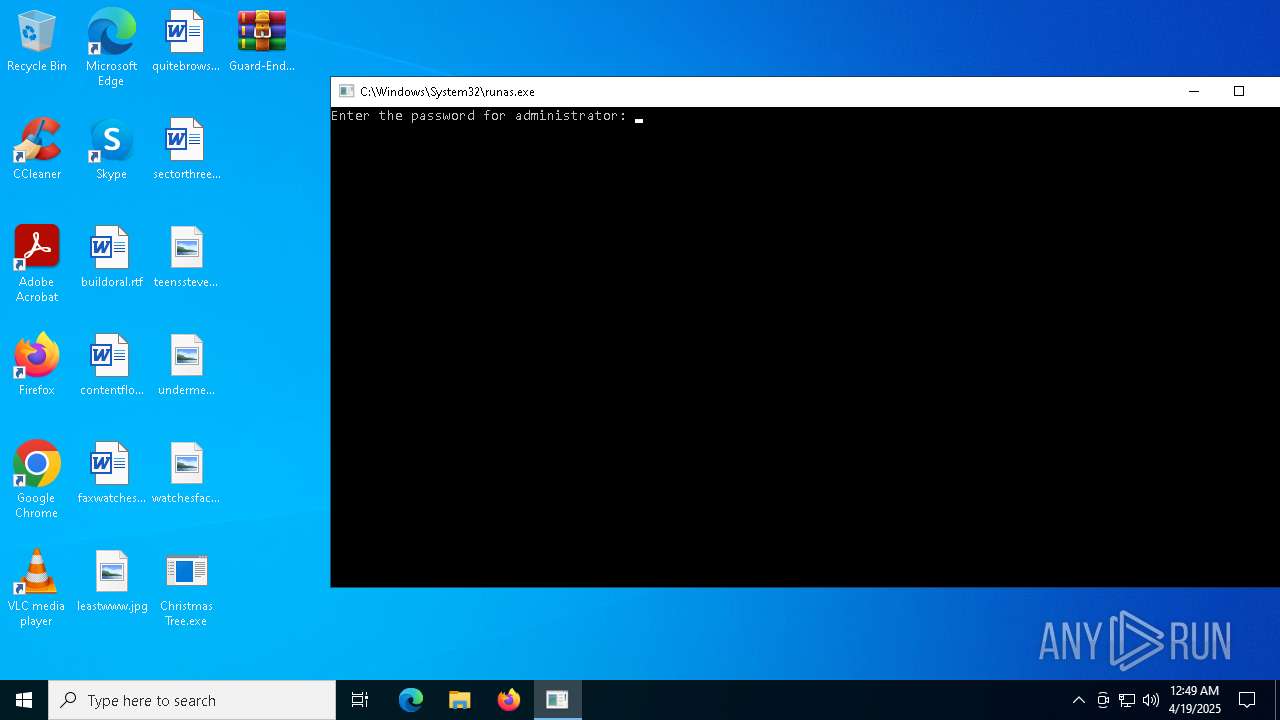This screenshot has width=1280, height=720.
Task: Click the runas.exe title bar system icon
Action: coord(346,91)
